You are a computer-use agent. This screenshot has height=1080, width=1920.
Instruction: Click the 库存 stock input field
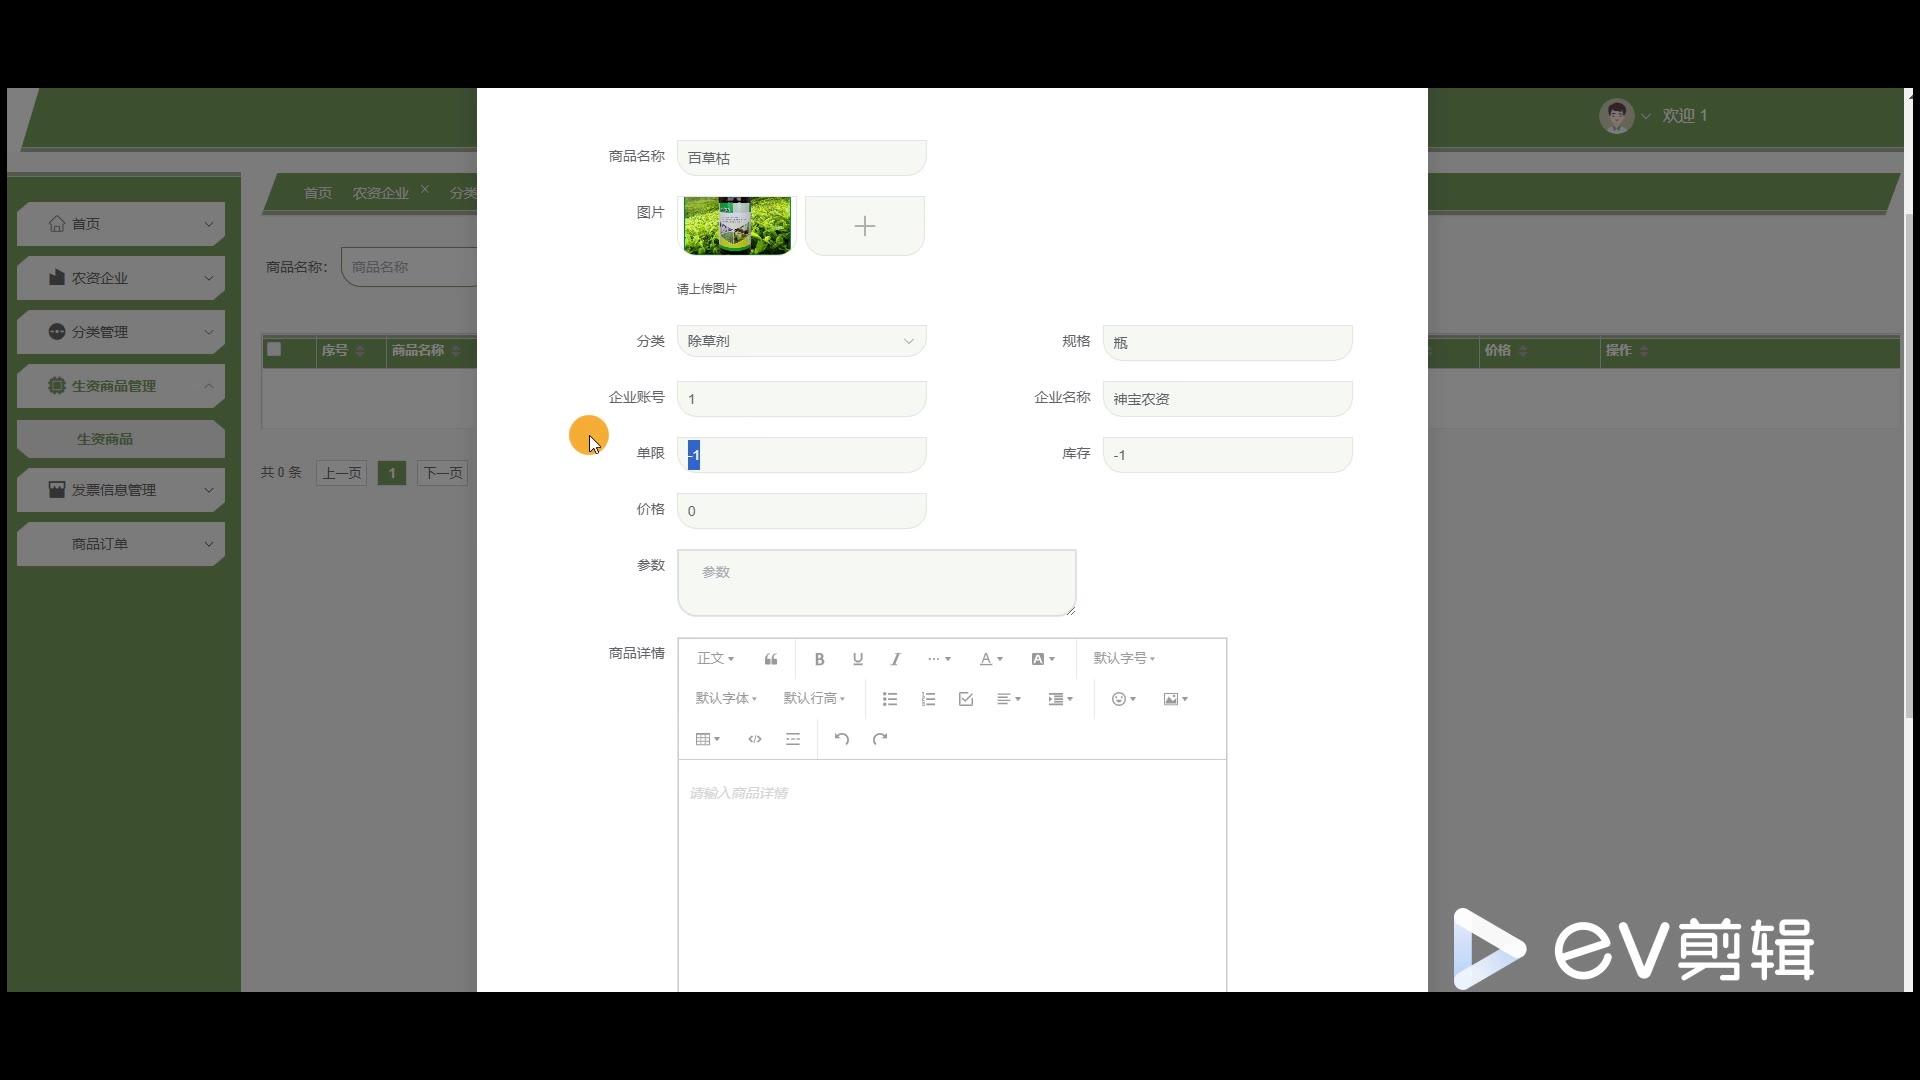click(x=1227, y=455)
